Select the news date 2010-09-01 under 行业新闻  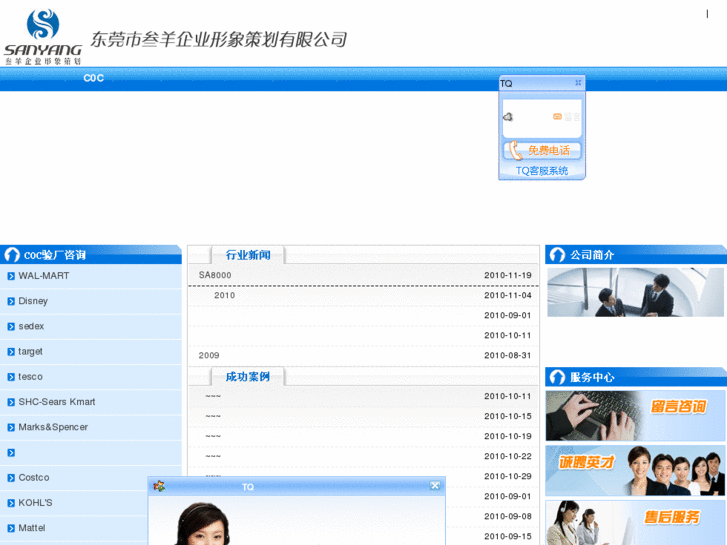click(508, 315)
